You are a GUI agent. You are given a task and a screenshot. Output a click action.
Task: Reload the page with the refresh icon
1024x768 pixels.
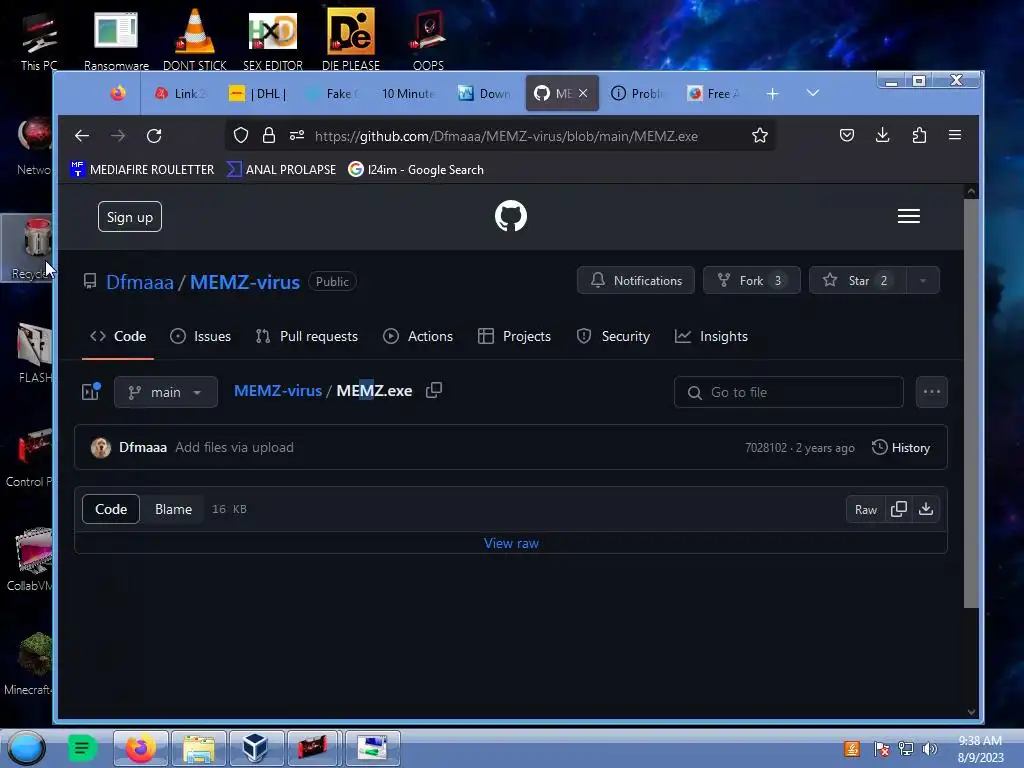point(154,136)
